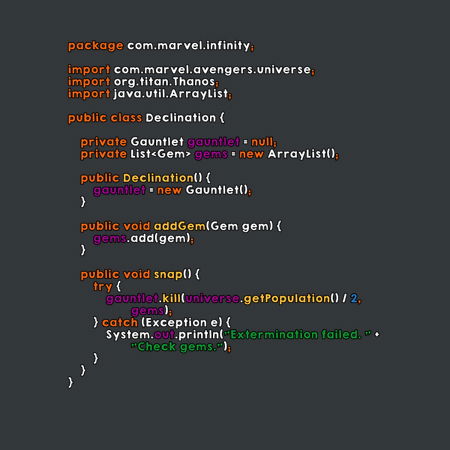Click purple "gems" in the List<Gem> line
Viewport: 450px width, 450px height.
coord(211,154)
